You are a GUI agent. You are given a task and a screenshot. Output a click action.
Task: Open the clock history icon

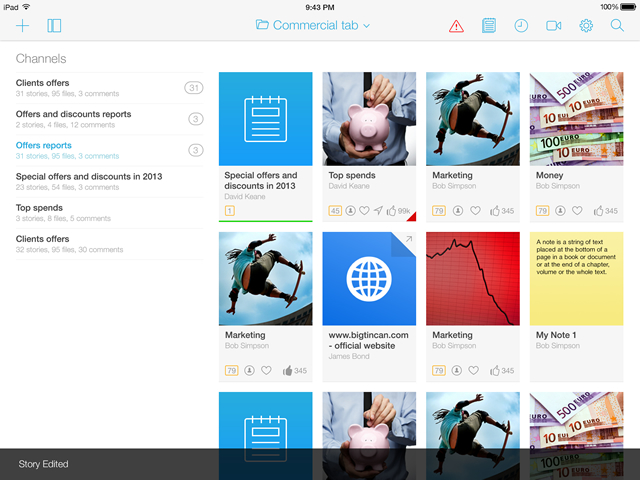click(x=521, y=26)
